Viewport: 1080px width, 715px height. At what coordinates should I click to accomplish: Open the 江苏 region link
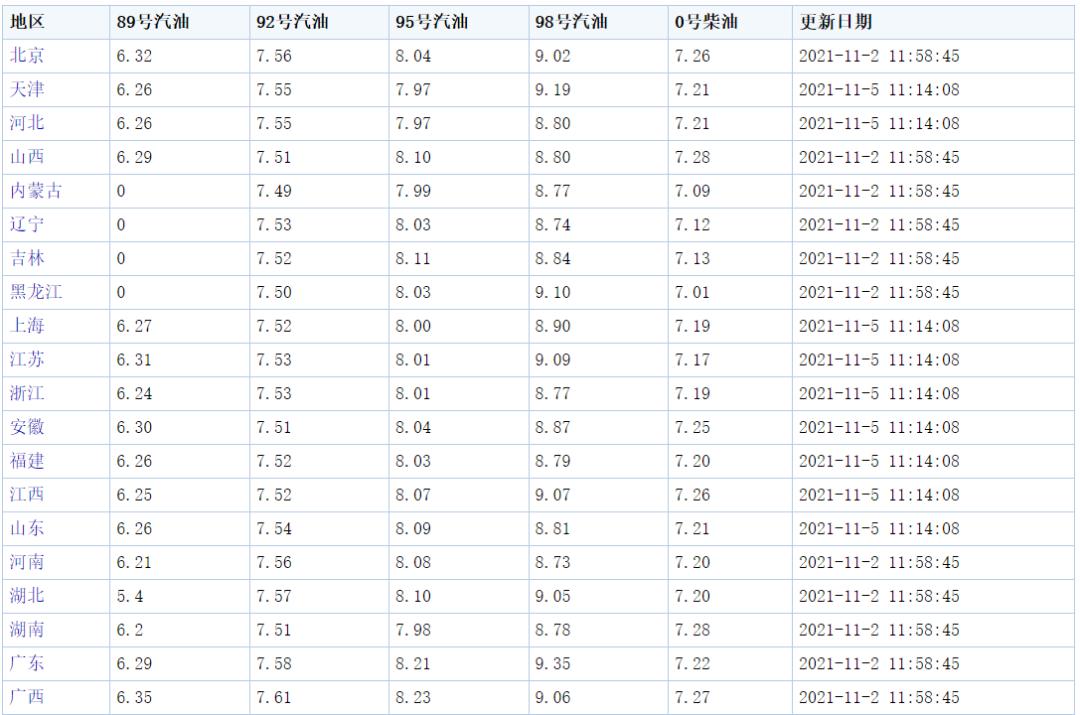click(27, 360)
